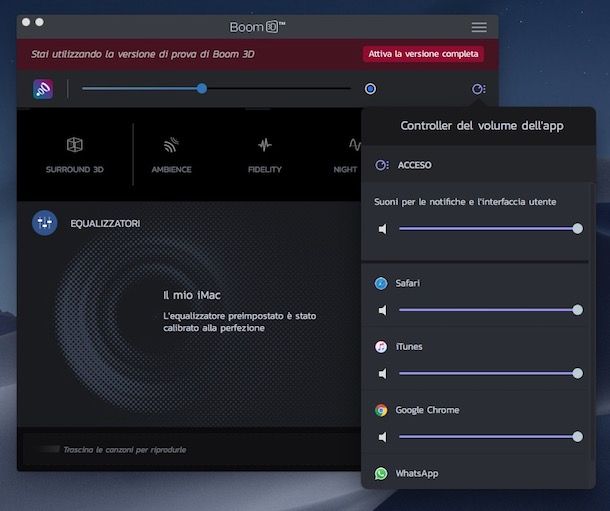Adjust the Safari volume slider
The height and width of the screenshot is (511, 610).
pos(491,310)
